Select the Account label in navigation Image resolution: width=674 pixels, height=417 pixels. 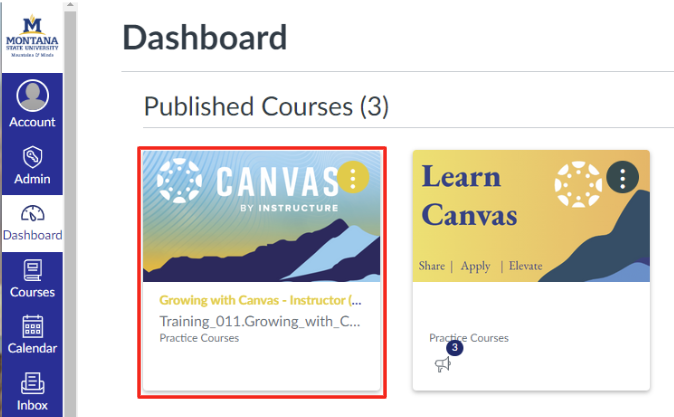tap(32, 122)
